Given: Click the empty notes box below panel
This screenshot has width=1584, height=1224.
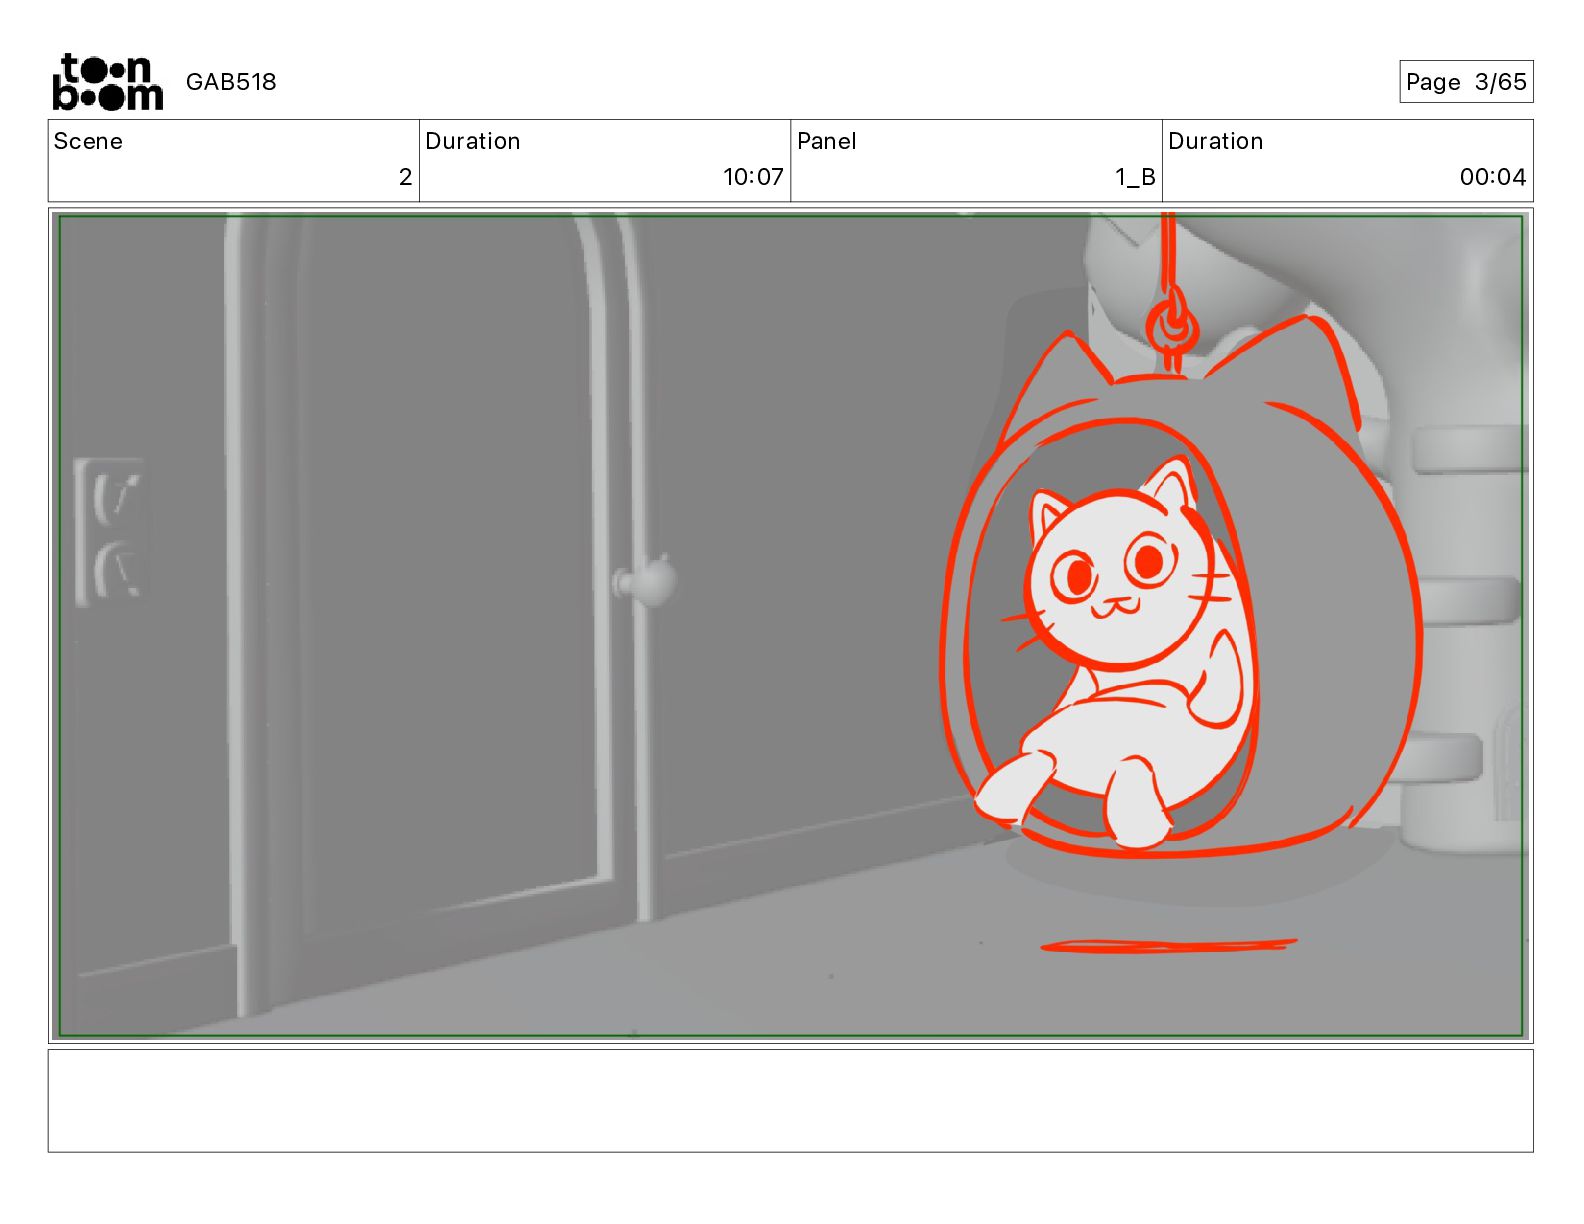Looking at the screenshot, I should [790, 1100].
